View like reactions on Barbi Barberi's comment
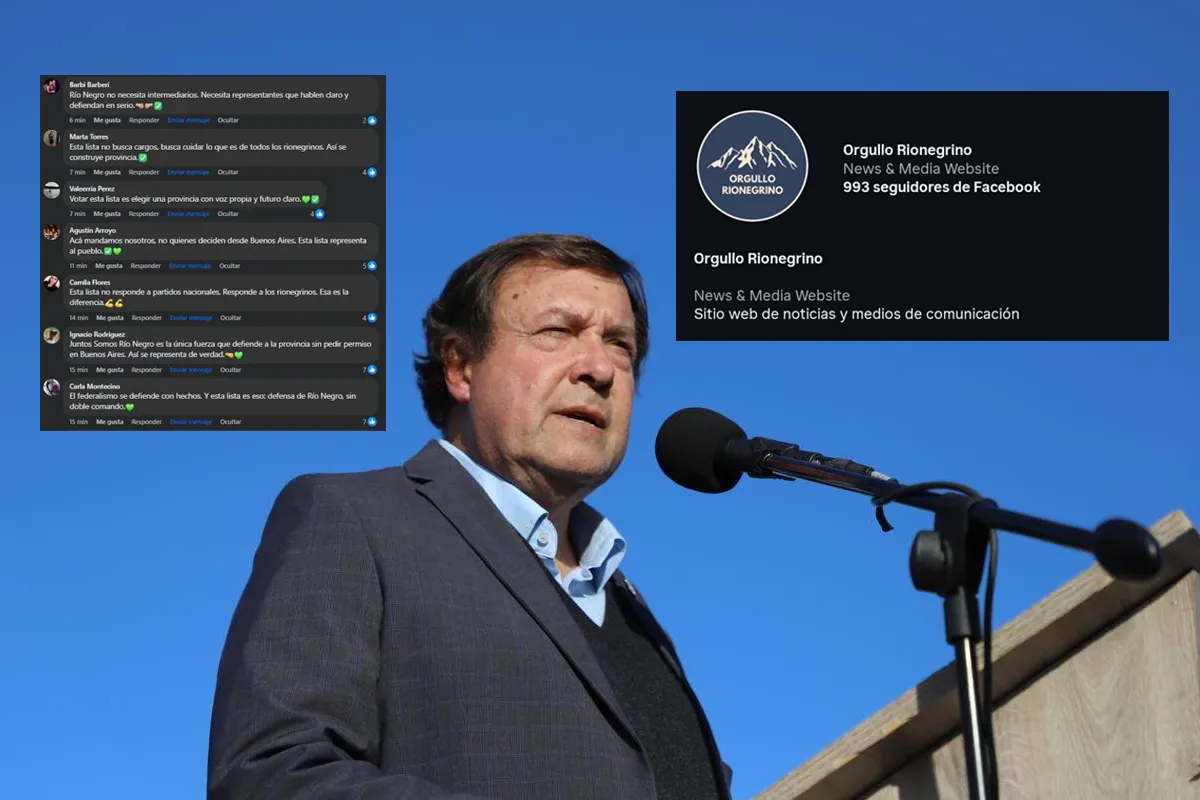The height and width of the screenshot is (800, 1200). [369, 120]
